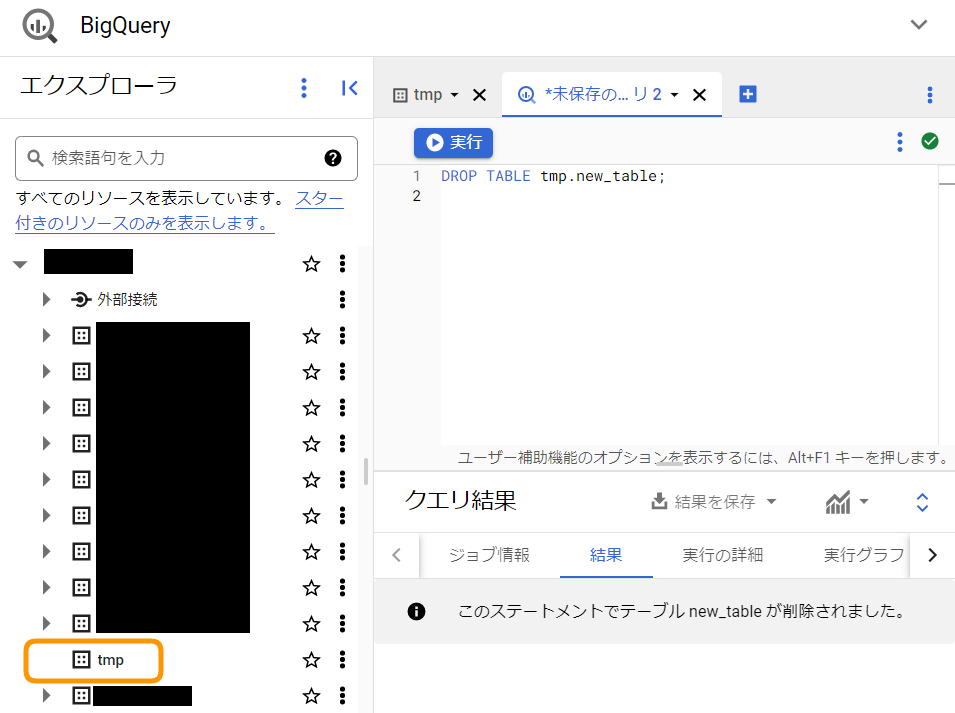955x713 pixels.
Task: Click the 実行 run button
Action: coord(453,142)
